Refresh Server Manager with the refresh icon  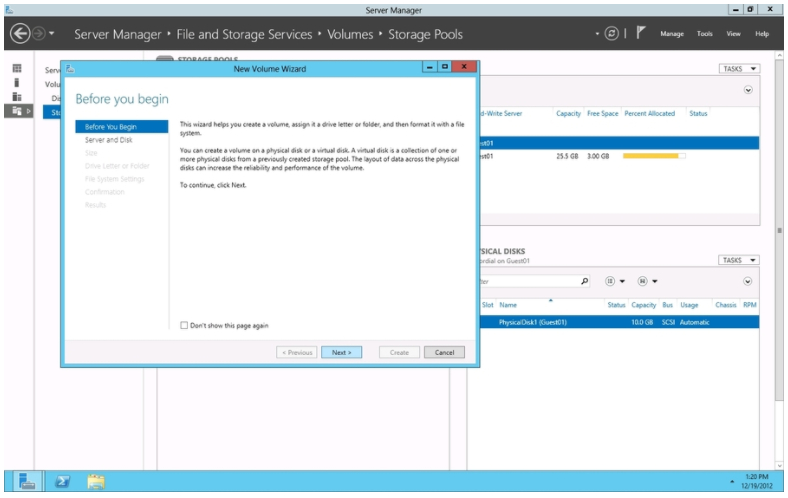pyautogui.click(x=611, y=34)
